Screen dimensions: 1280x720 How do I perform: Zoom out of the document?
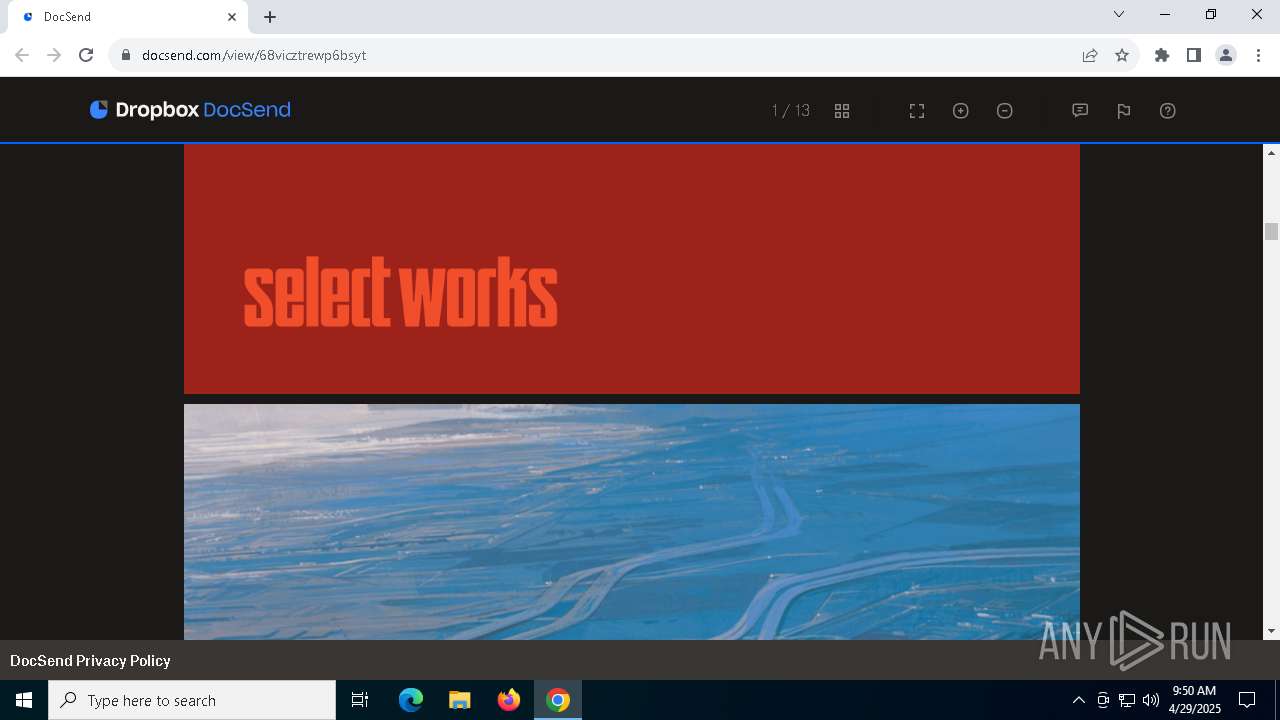click(1005, 111)
